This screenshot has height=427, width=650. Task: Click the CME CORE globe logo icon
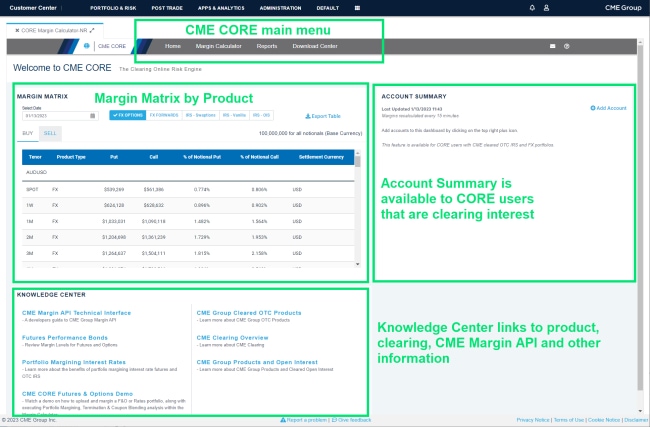[x=88, y=46]
